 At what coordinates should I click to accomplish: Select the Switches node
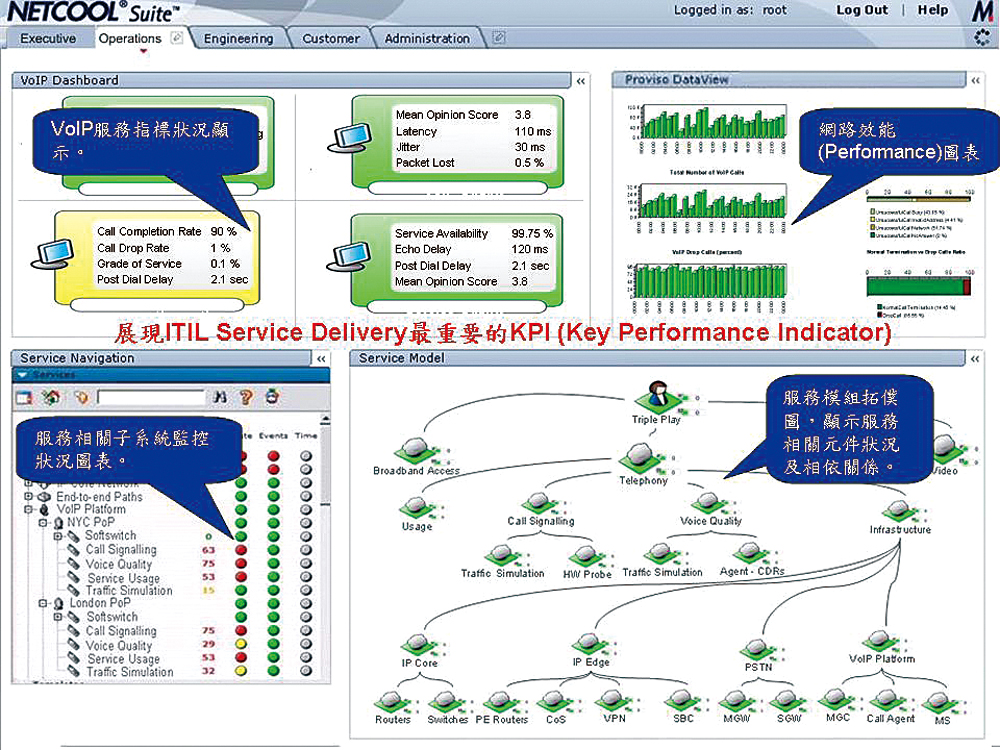447,708
